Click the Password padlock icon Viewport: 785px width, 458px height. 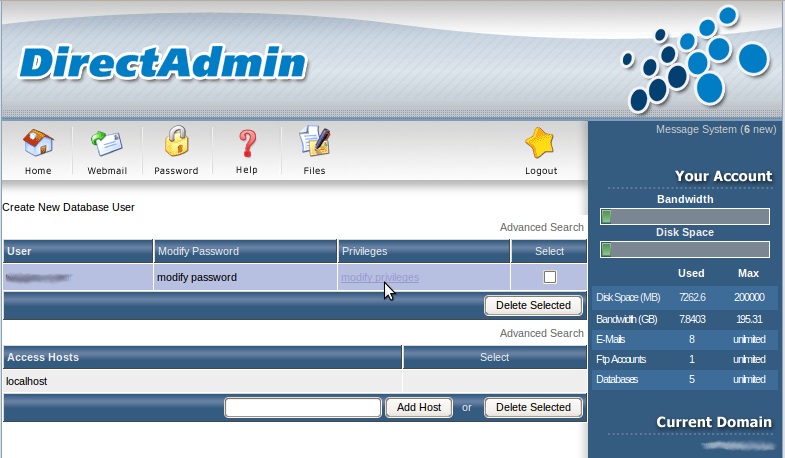coord(176,142)
